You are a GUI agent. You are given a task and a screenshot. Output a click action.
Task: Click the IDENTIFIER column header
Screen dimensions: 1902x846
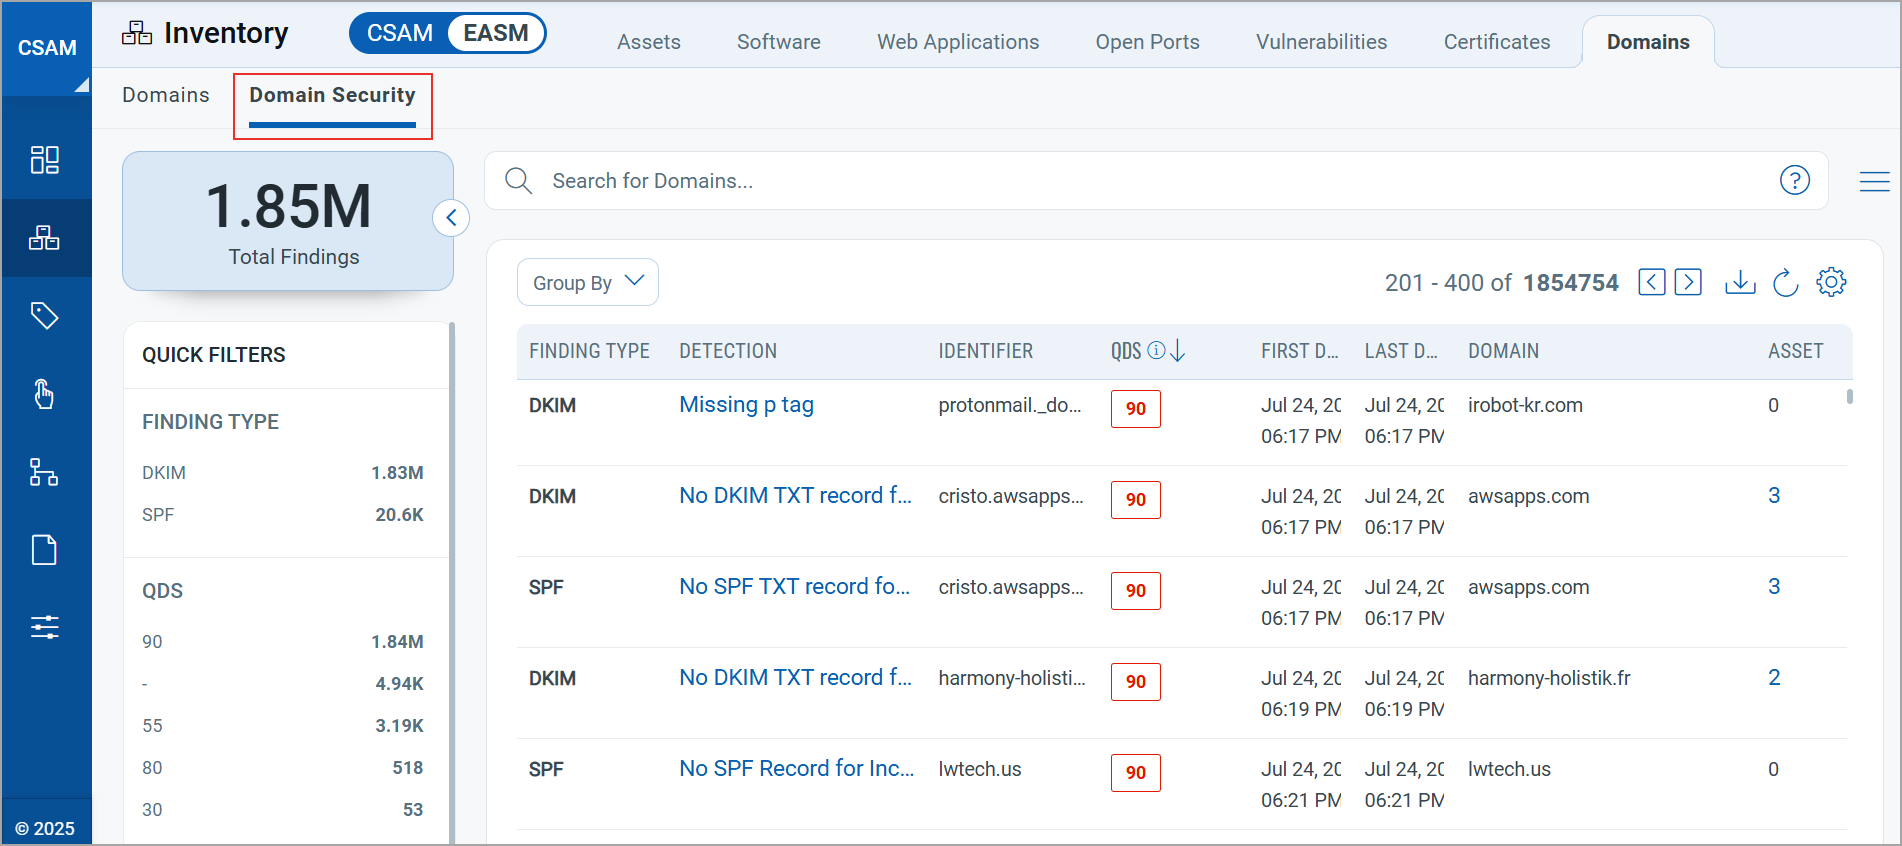[985, 351]
